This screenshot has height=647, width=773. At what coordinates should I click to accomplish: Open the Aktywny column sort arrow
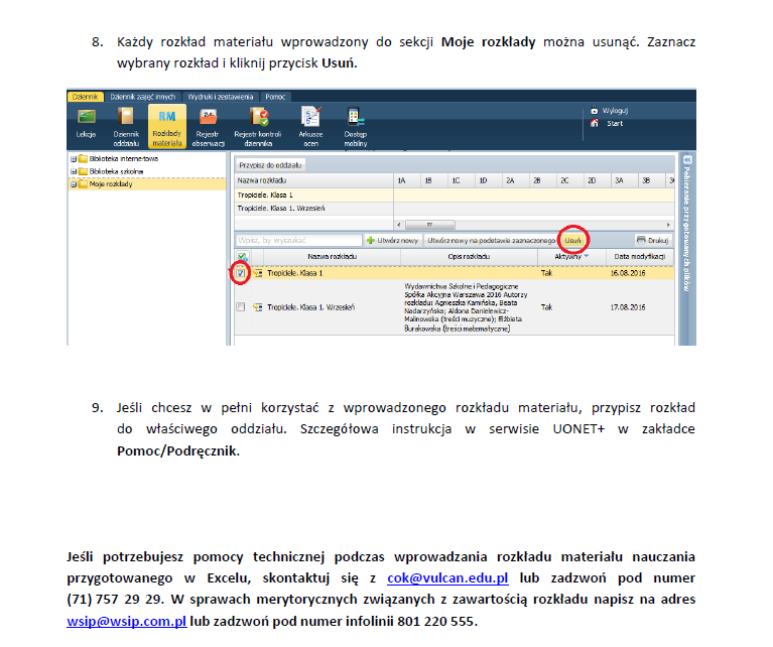point(586,256)
